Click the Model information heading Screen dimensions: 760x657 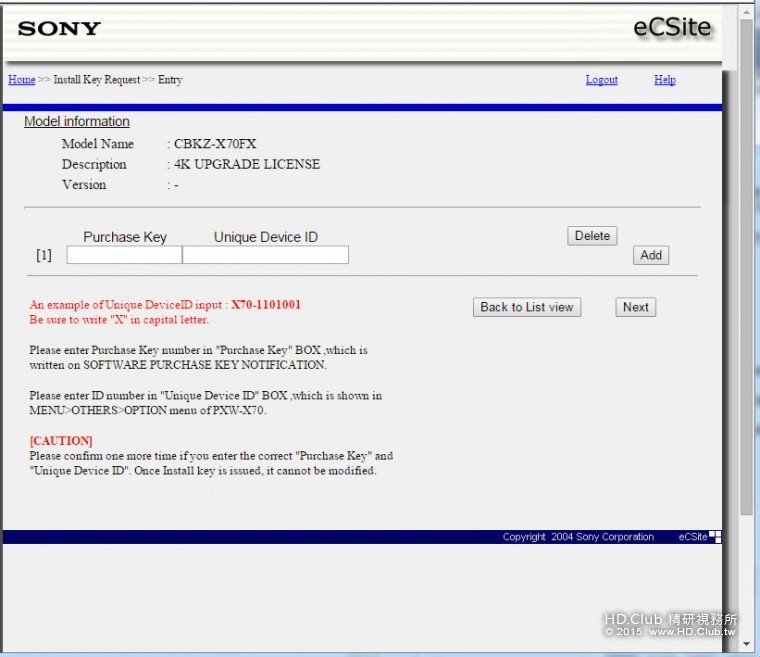point(77,121)
